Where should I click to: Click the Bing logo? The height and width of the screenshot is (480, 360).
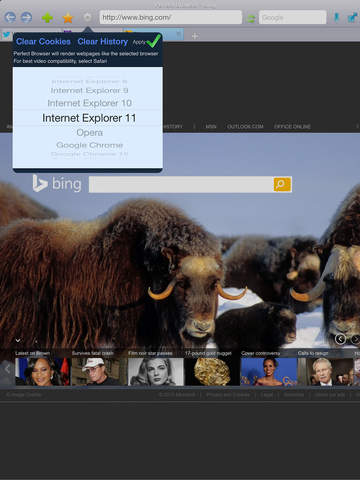click(57, 184)
